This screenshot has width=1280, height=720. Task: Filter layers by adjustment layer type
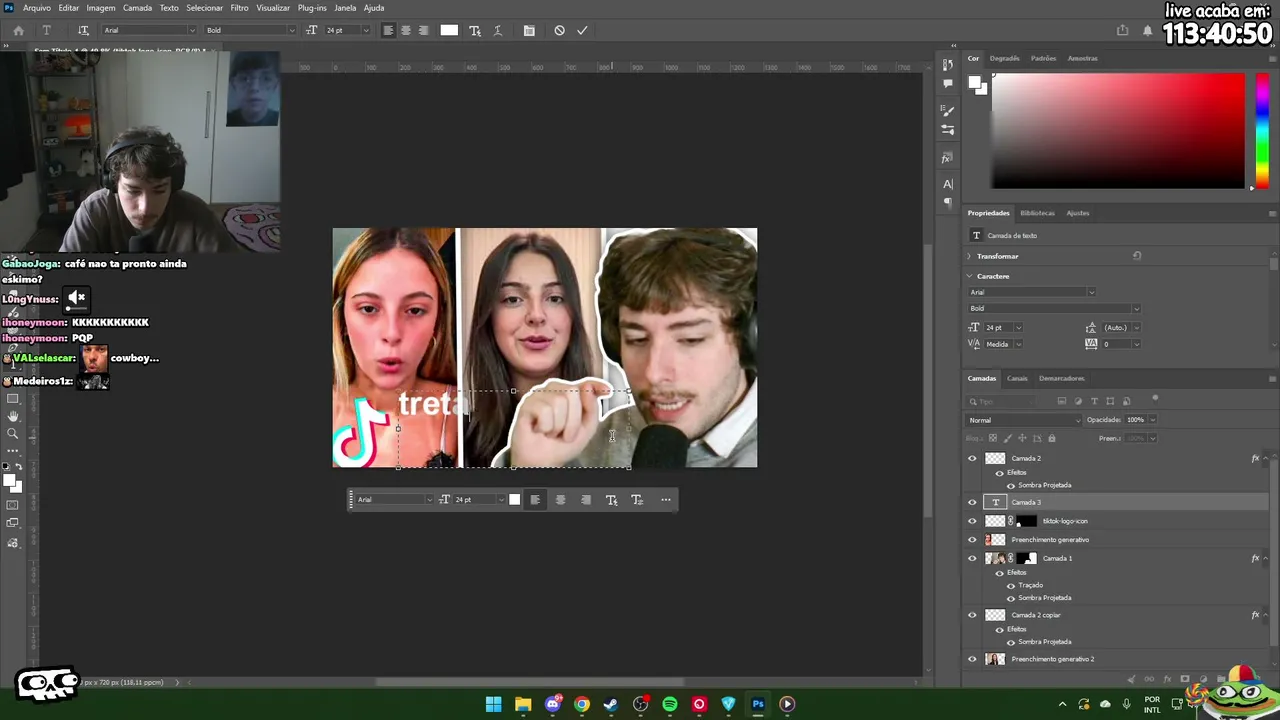(1078, 401)
